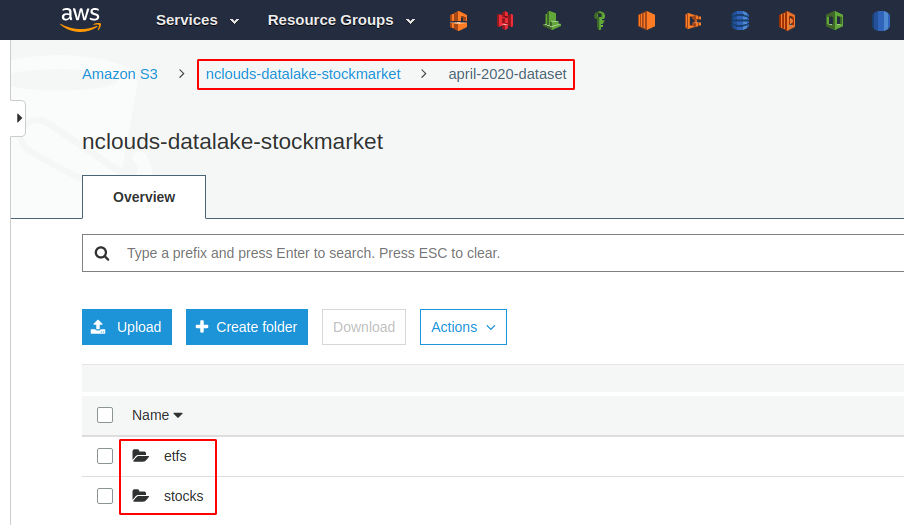The image size is (904, 525).
Task: Go to the Amazon S3 breadcrumb link
Action: pos(120,74)
